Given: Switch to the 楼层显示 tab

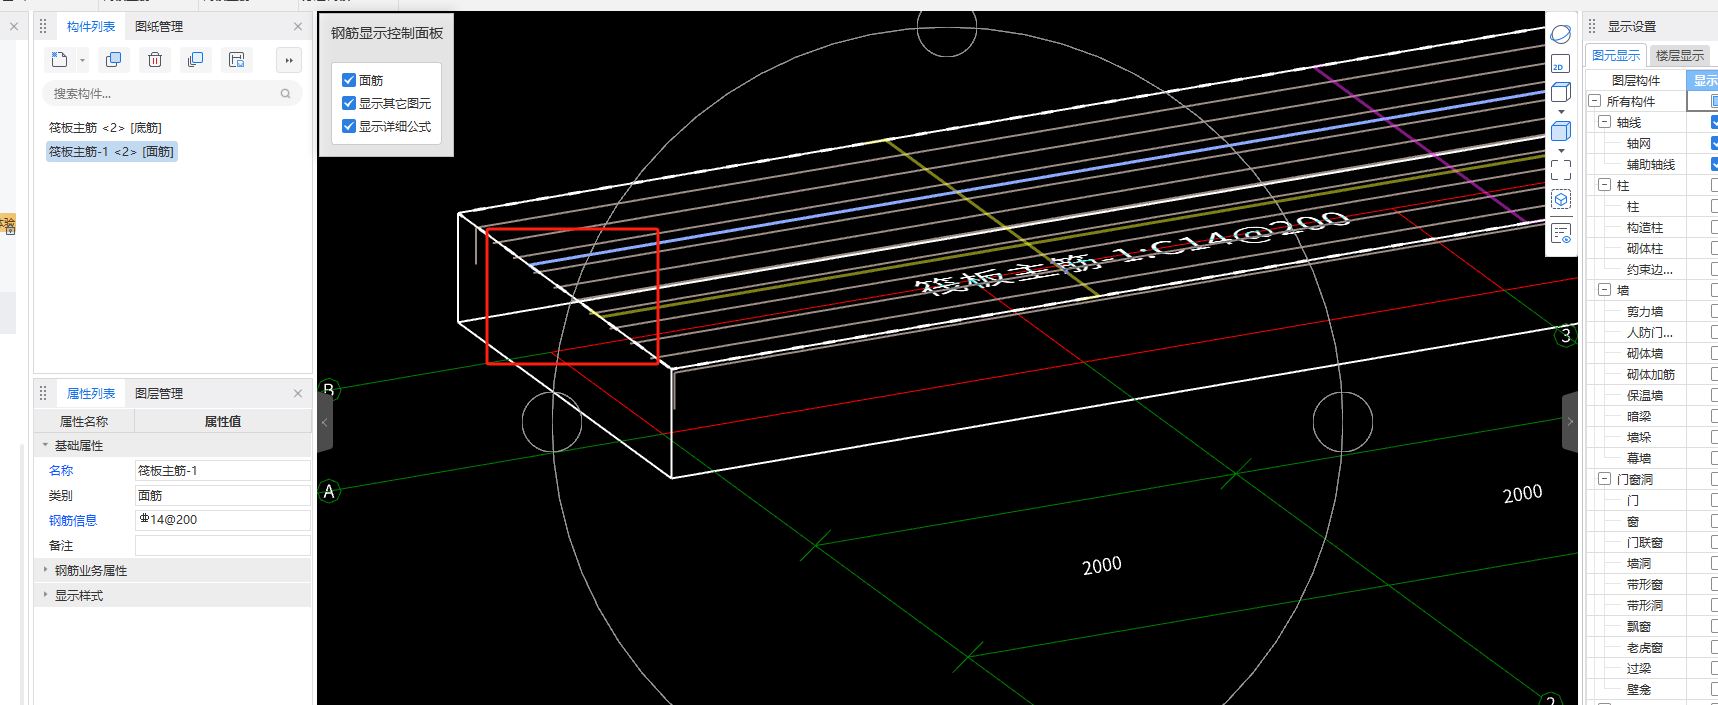Looking at the screenshot, I should pos(1680,56).
